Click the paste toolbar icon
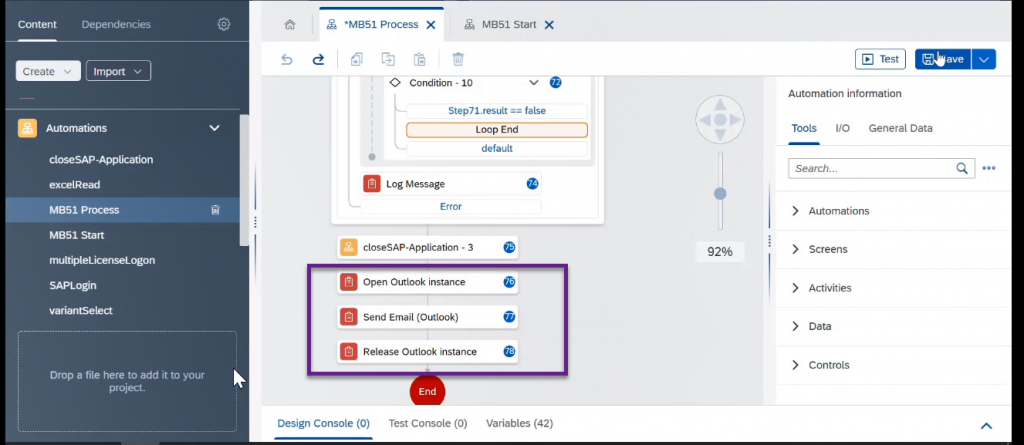 tap(419, 59)
